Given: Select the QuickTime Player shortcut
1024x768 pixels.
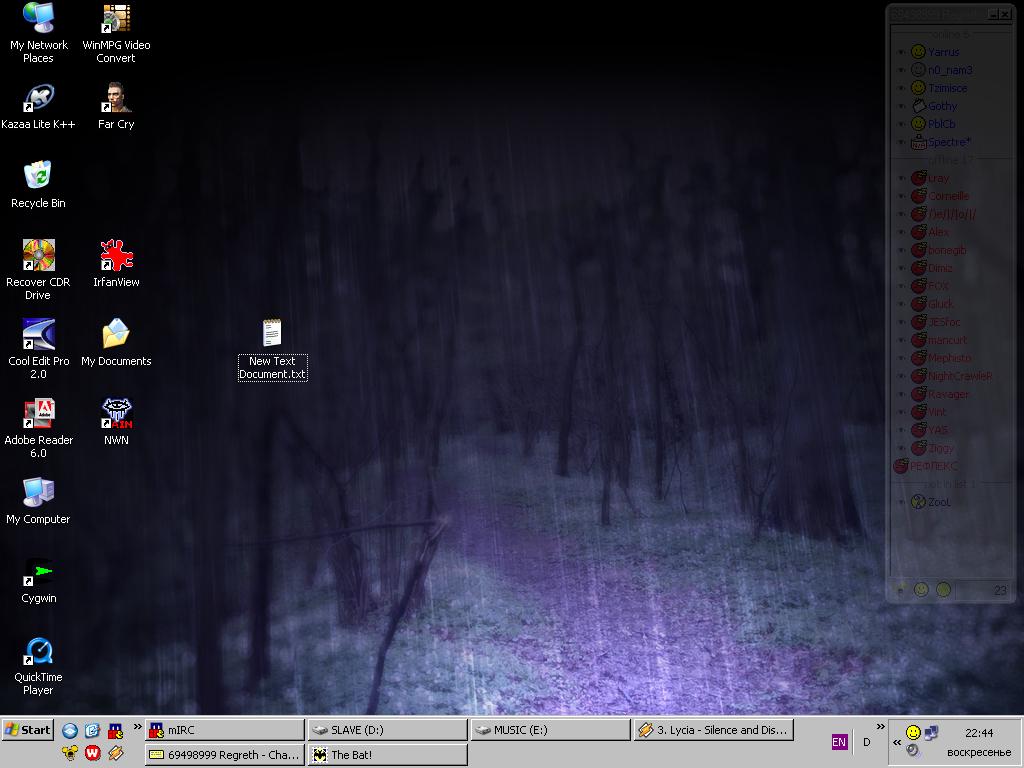Looking at the screenshot, I should tap(38, 652).
